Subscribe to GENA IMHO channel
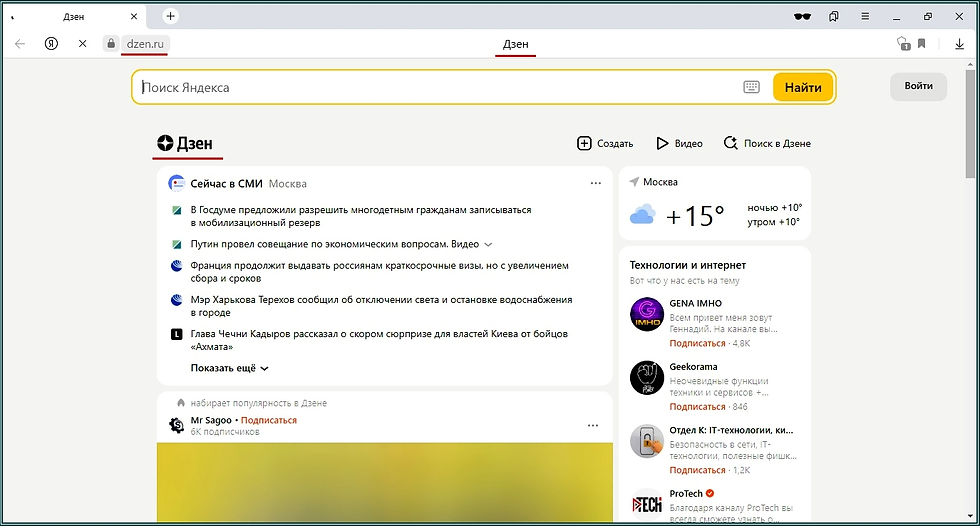The width and height of the screenshot is (980, 526). point(697,343)
